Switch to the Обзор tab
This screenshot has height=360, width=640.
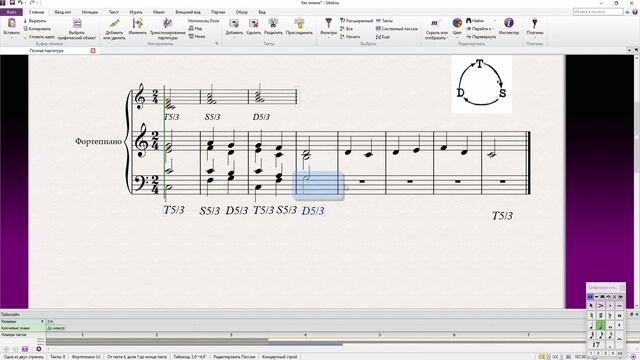tap(242, 12)
